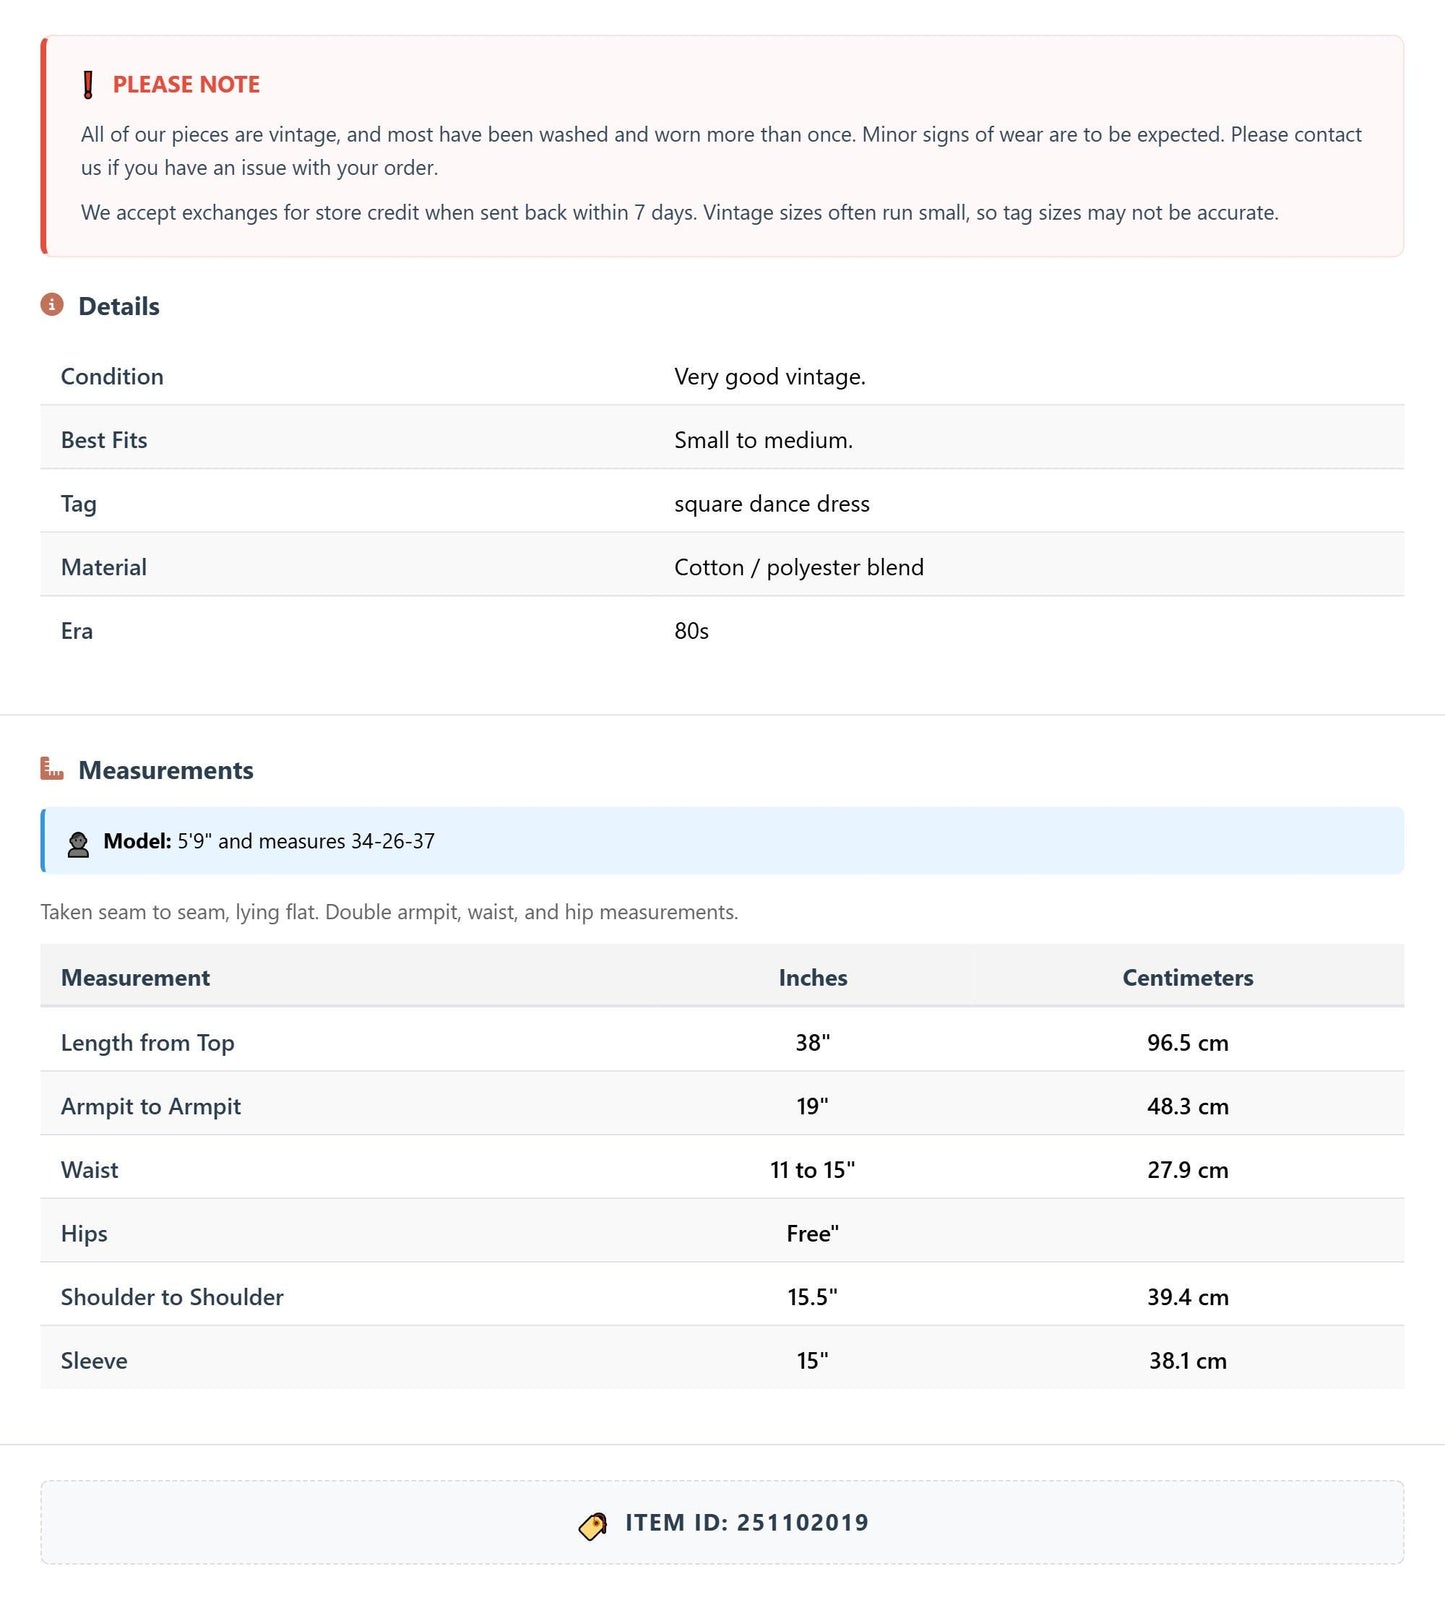Click the red exclamation mark icon

(88, 85)
